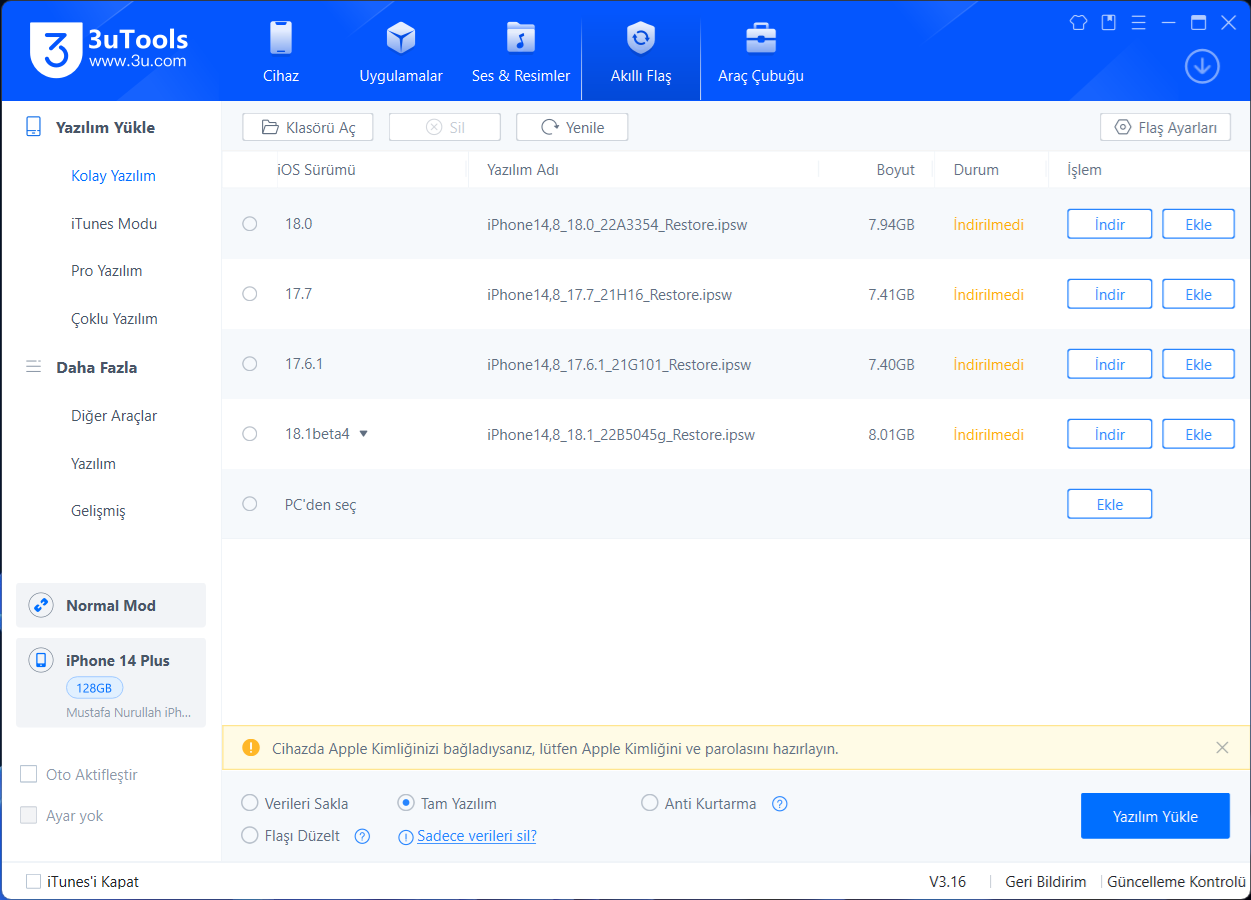Open the Ses & Resimler section

tap(521, 52)
